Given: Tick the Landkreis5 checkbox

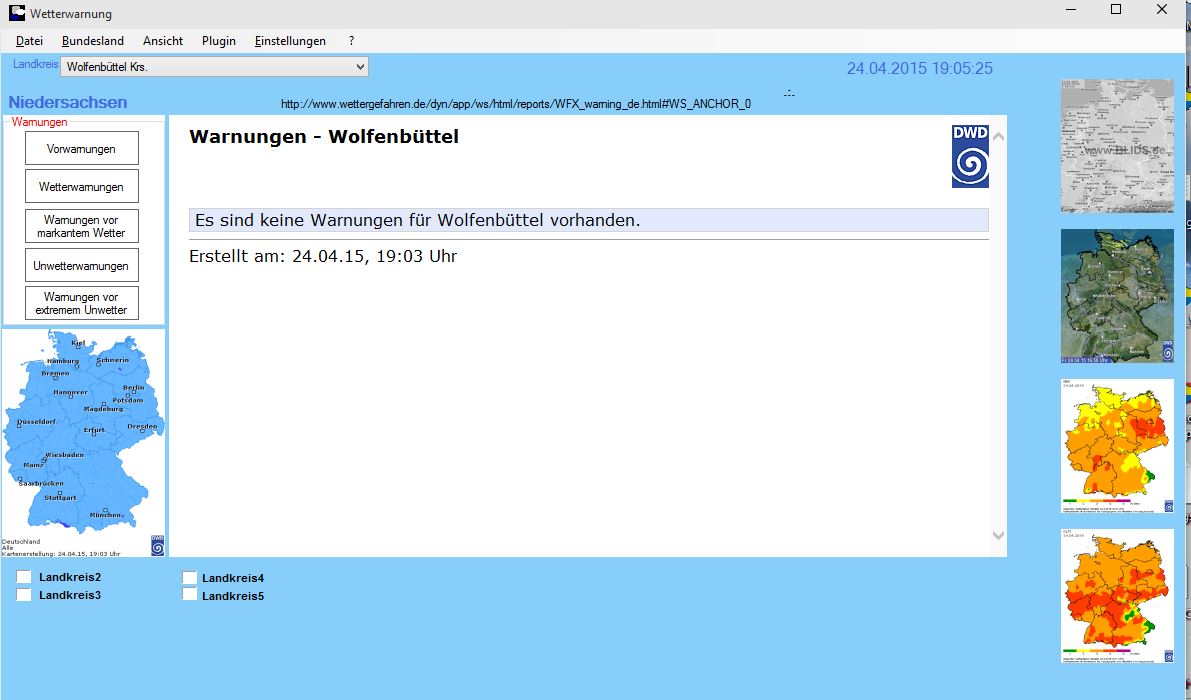Looking at the screenshot, I should point(190,595).
